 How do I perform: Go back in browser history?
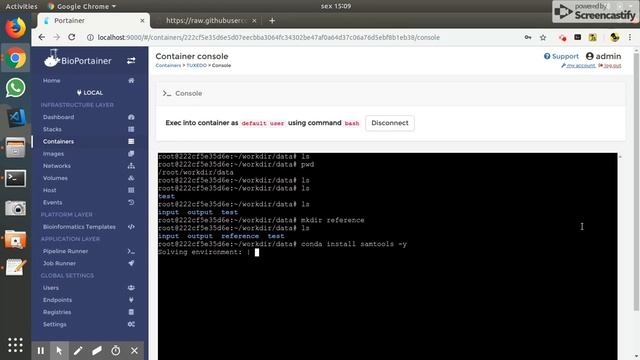point(42,37)
